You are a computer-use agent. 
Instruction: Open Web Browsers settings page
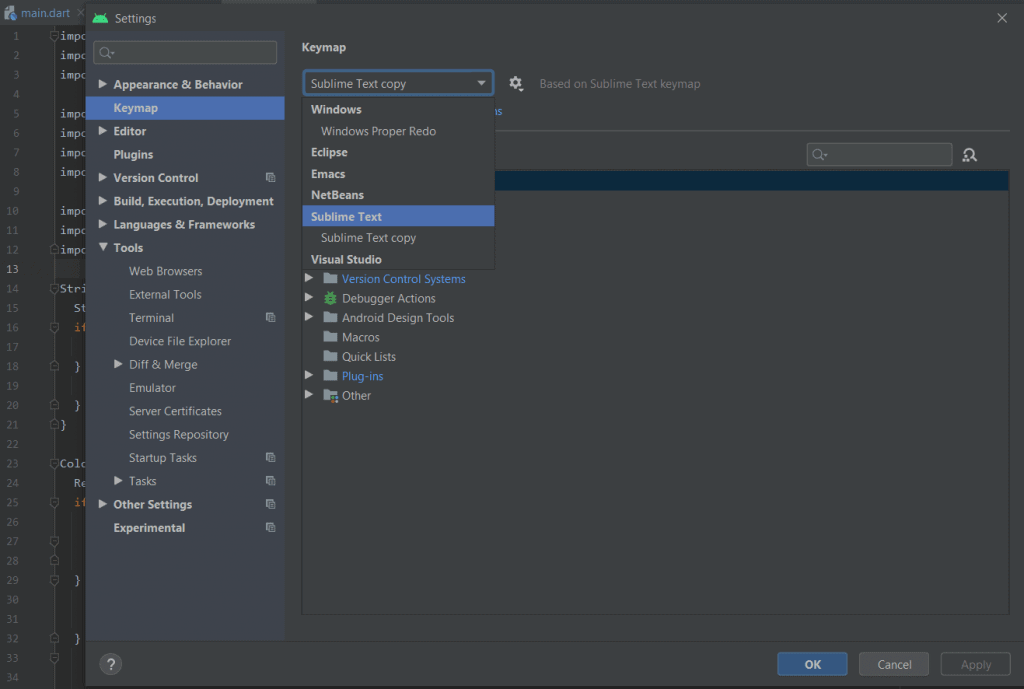pos(165,271)
